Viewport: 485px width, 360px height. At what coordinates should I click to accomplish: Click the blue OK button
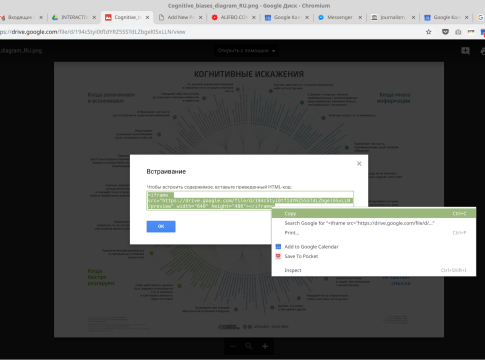click(x=161, y=226)
